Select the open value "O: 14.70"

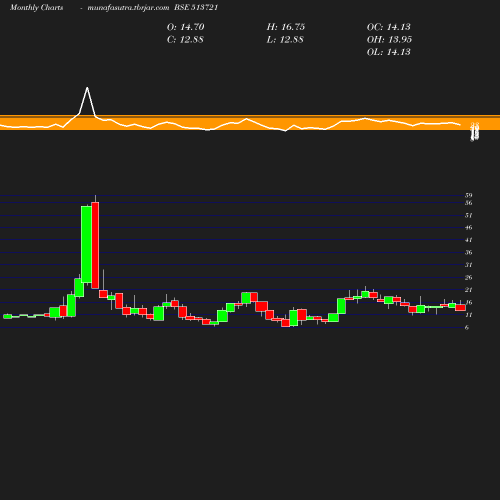[x=185, y=27]
